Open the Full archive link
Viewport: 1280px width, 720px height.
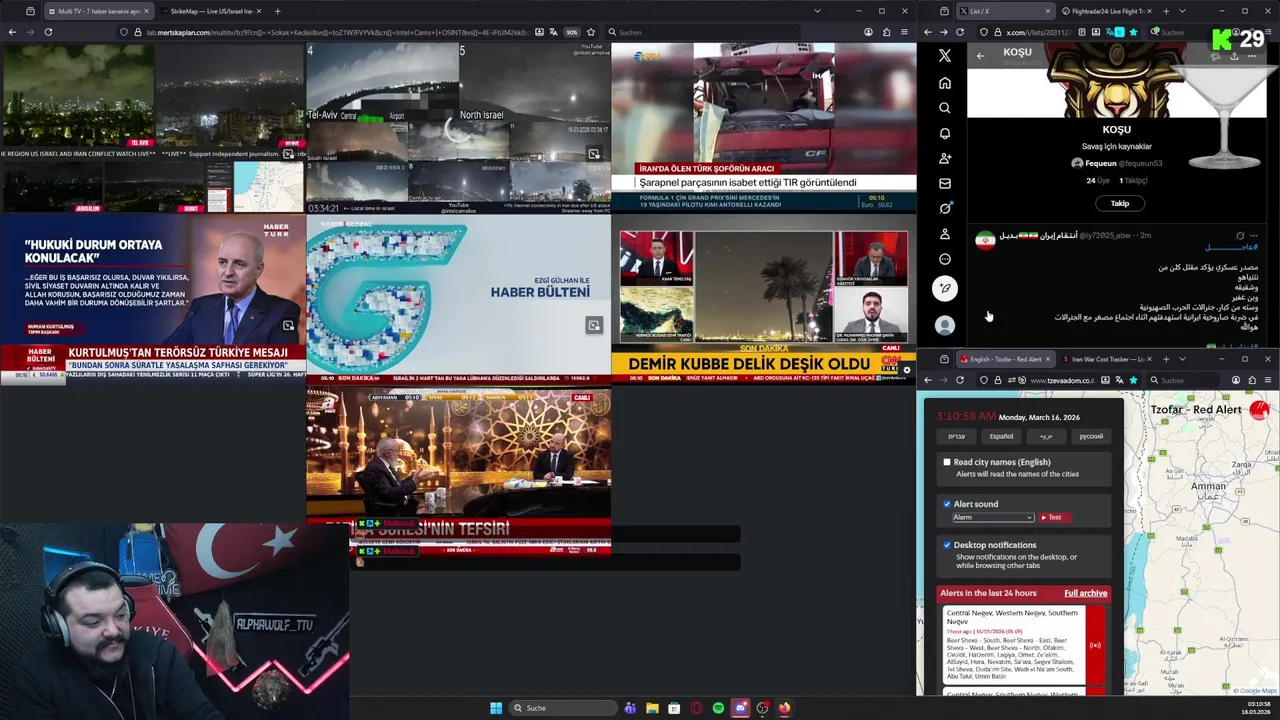tap(1085, 593)
